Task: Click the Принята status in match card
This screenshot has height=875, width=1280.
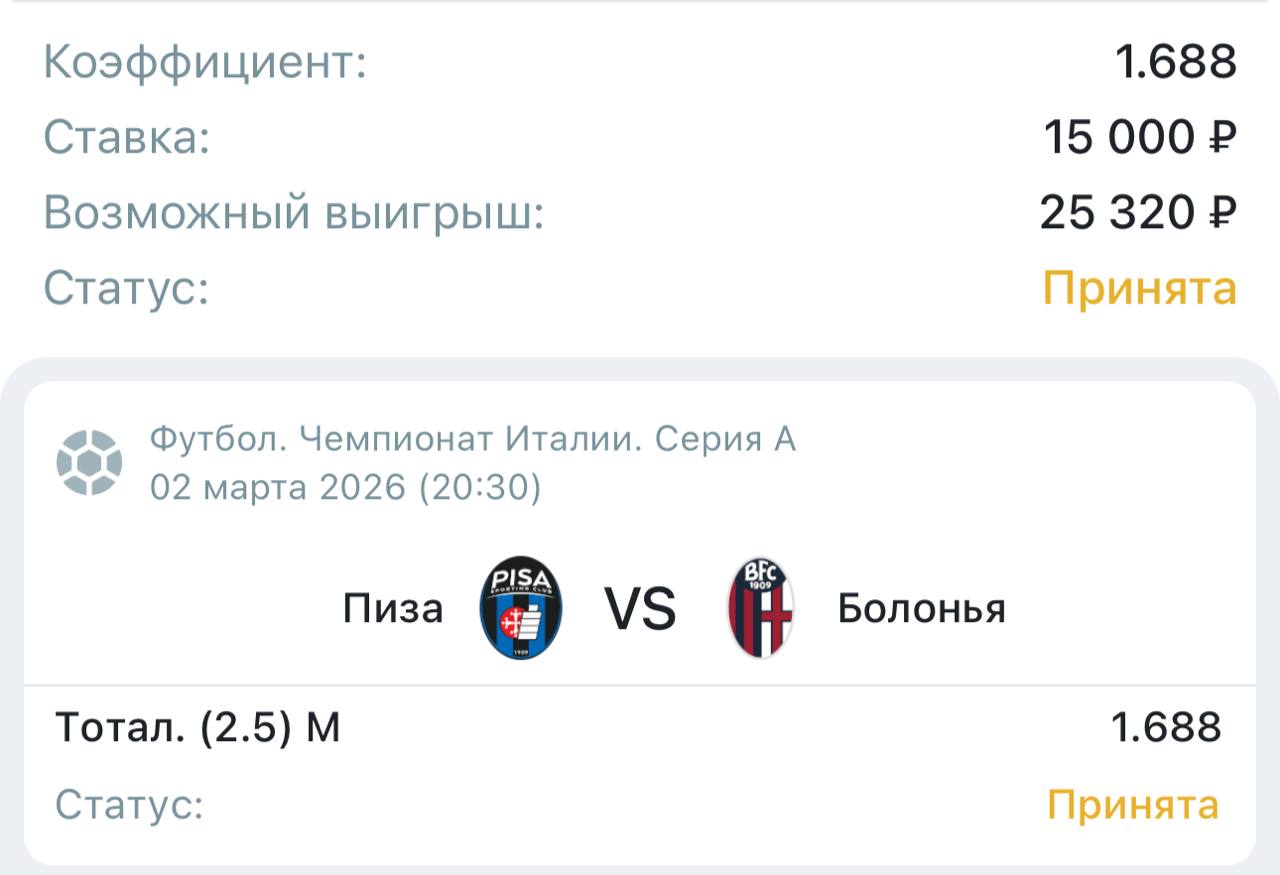Action: pos(1133,805)
